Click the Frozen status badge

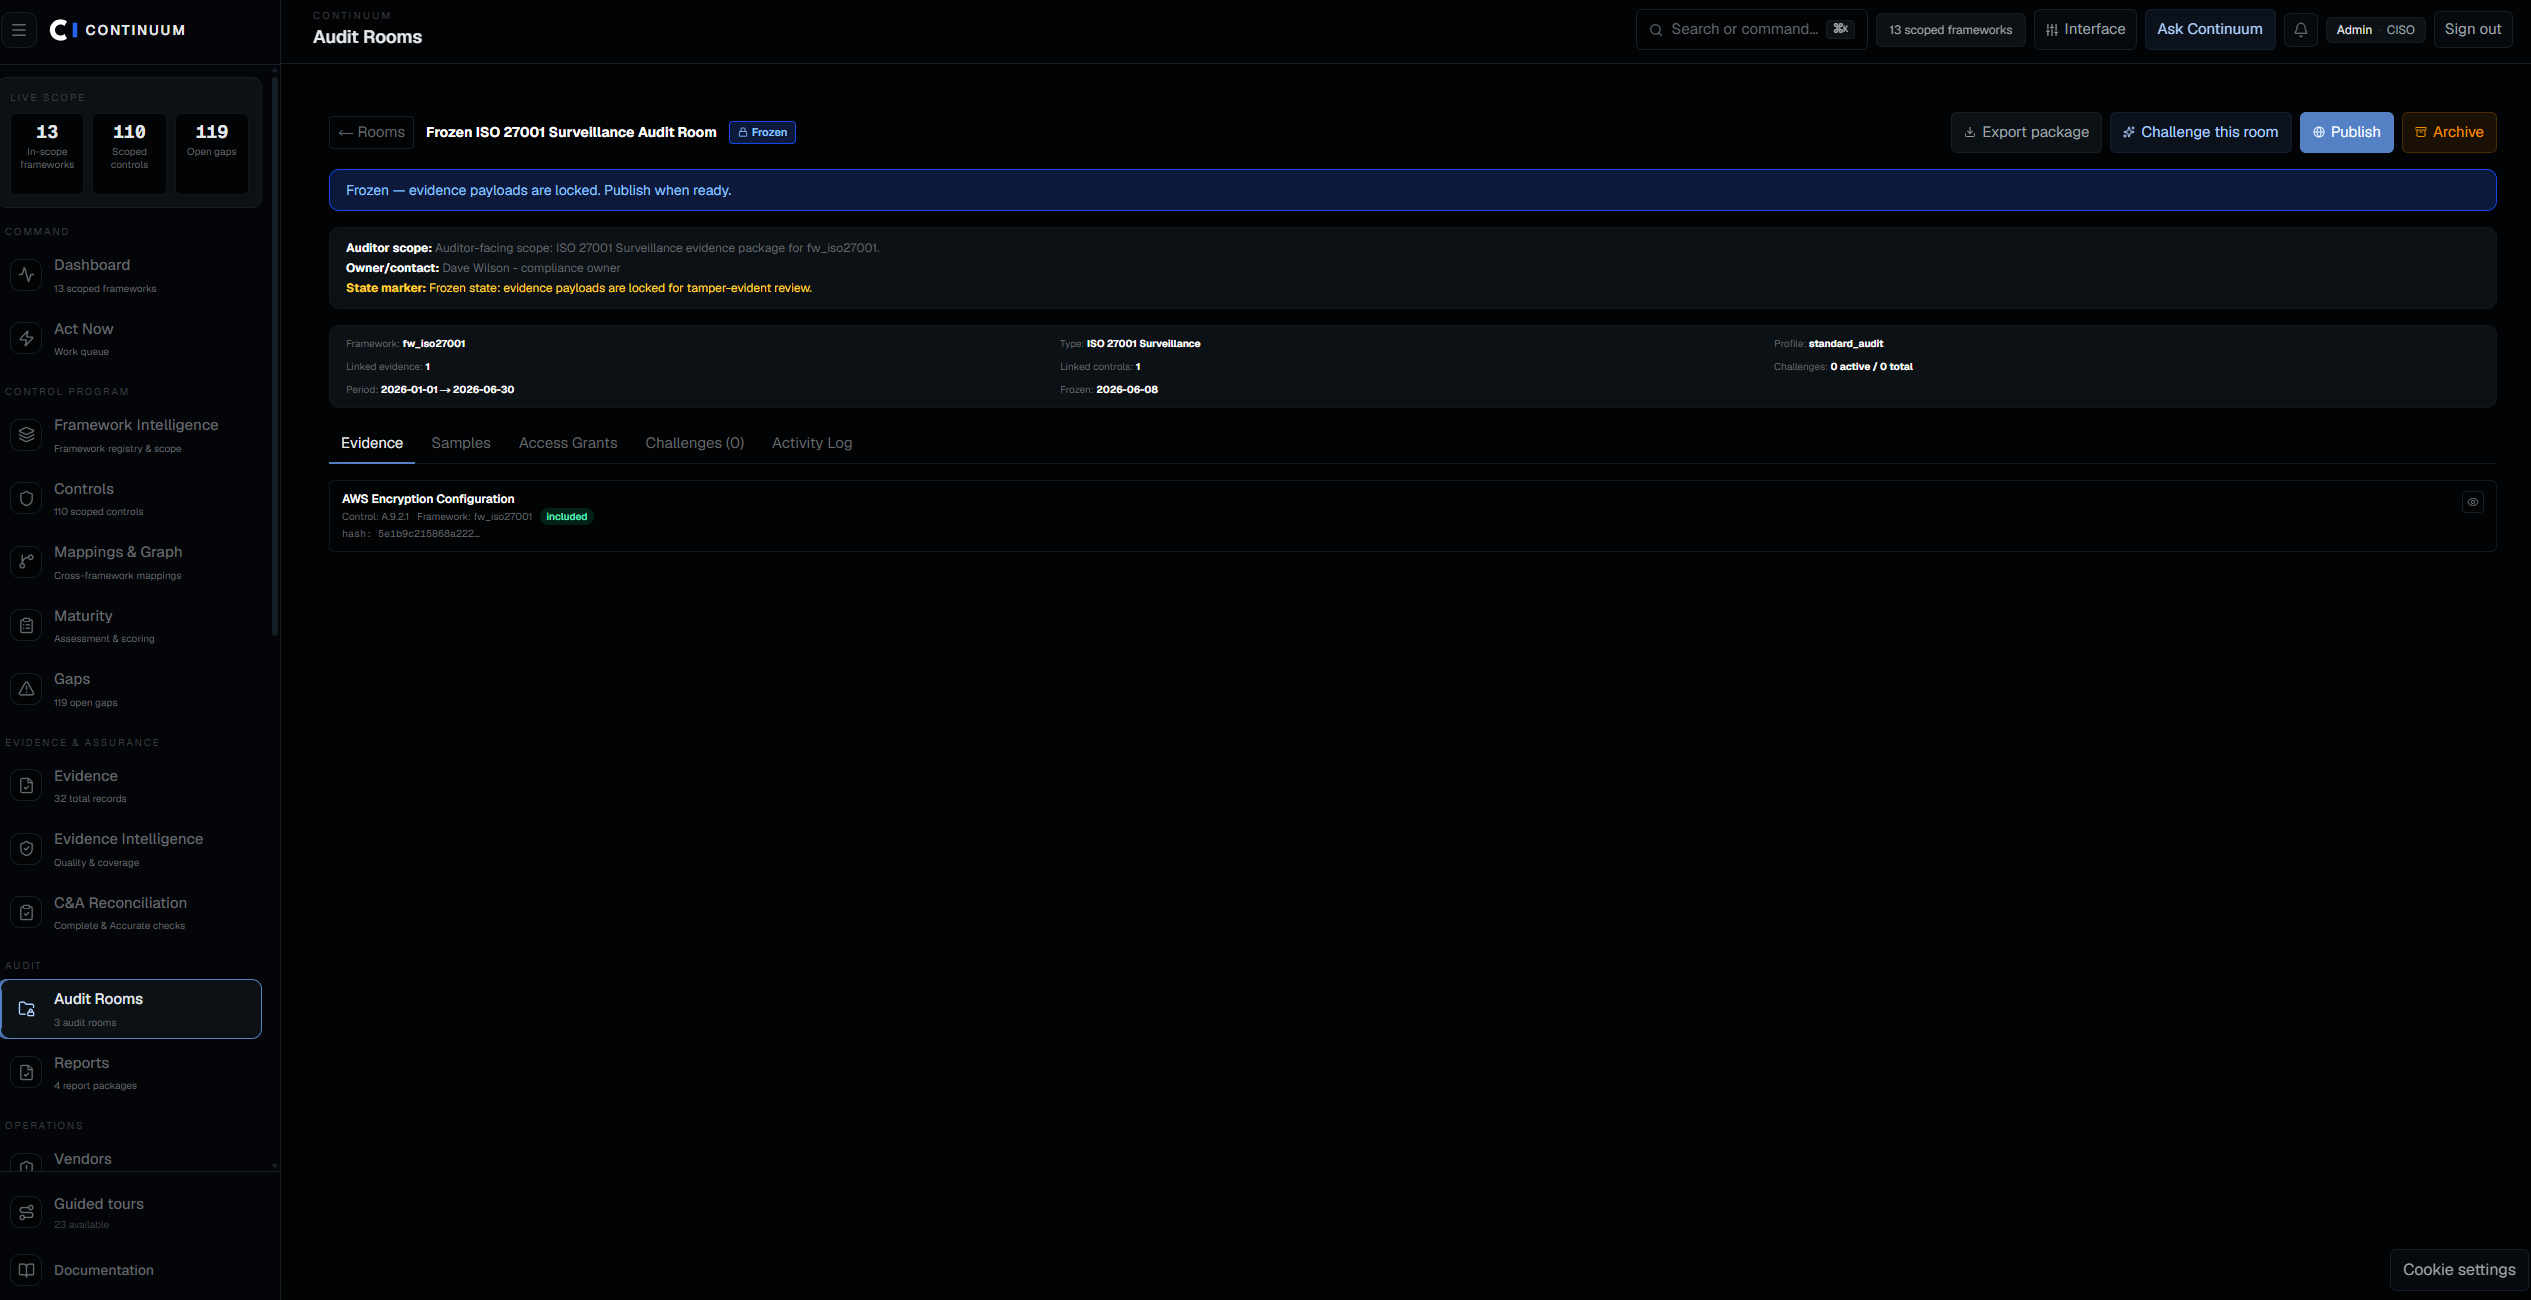coord(762,132)
